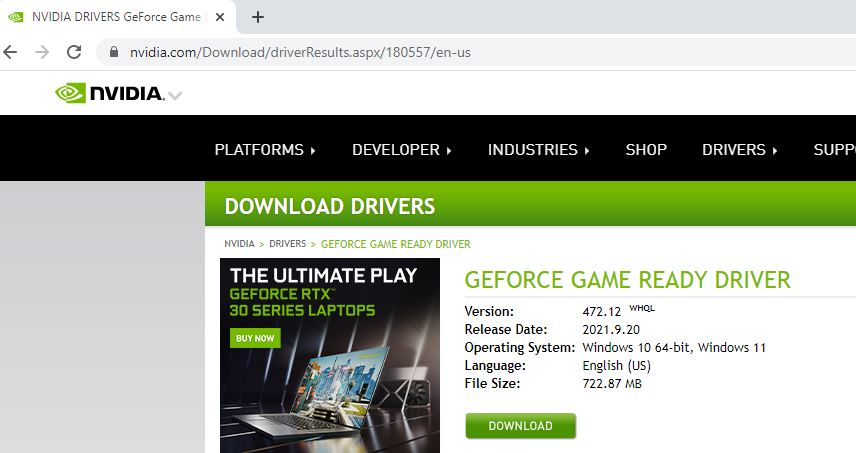Click the operating system value Windows 10 64-bit

[636, 348]
